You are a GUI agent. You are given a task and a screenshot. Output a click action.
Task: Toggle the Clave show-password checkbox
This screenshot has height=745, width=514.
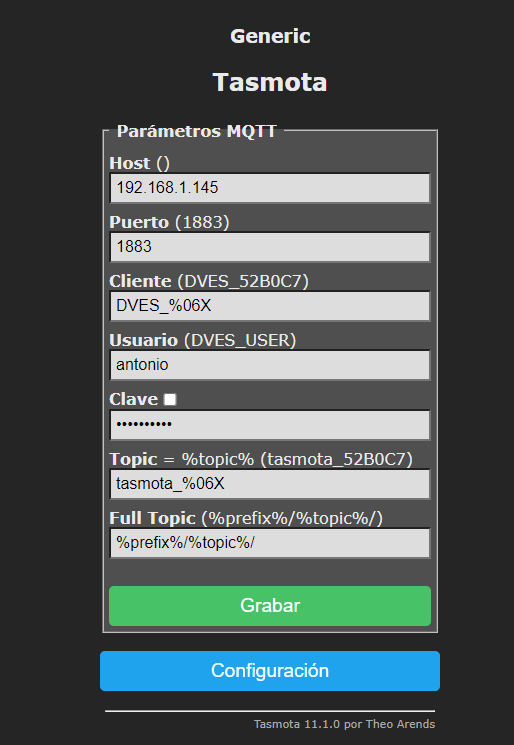(x=170, y=400)
